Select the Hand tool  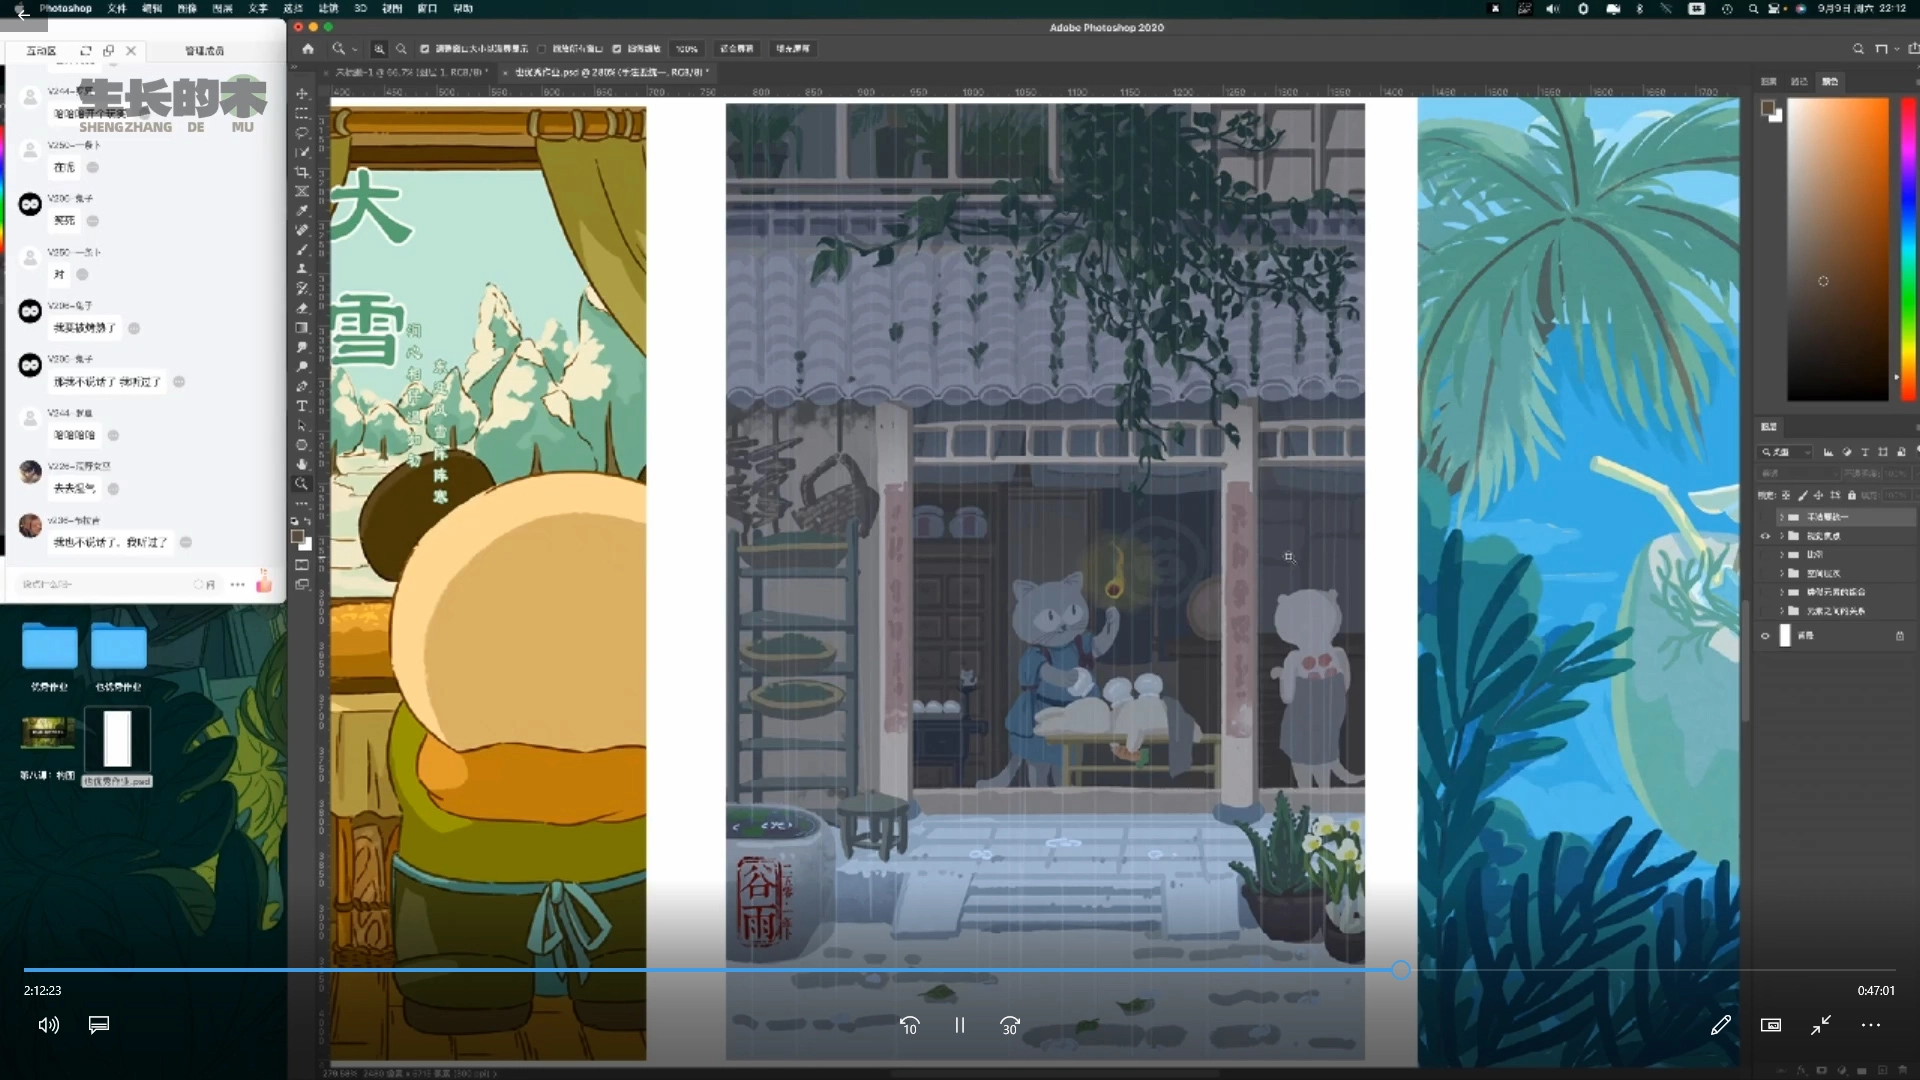click(301, 464)
